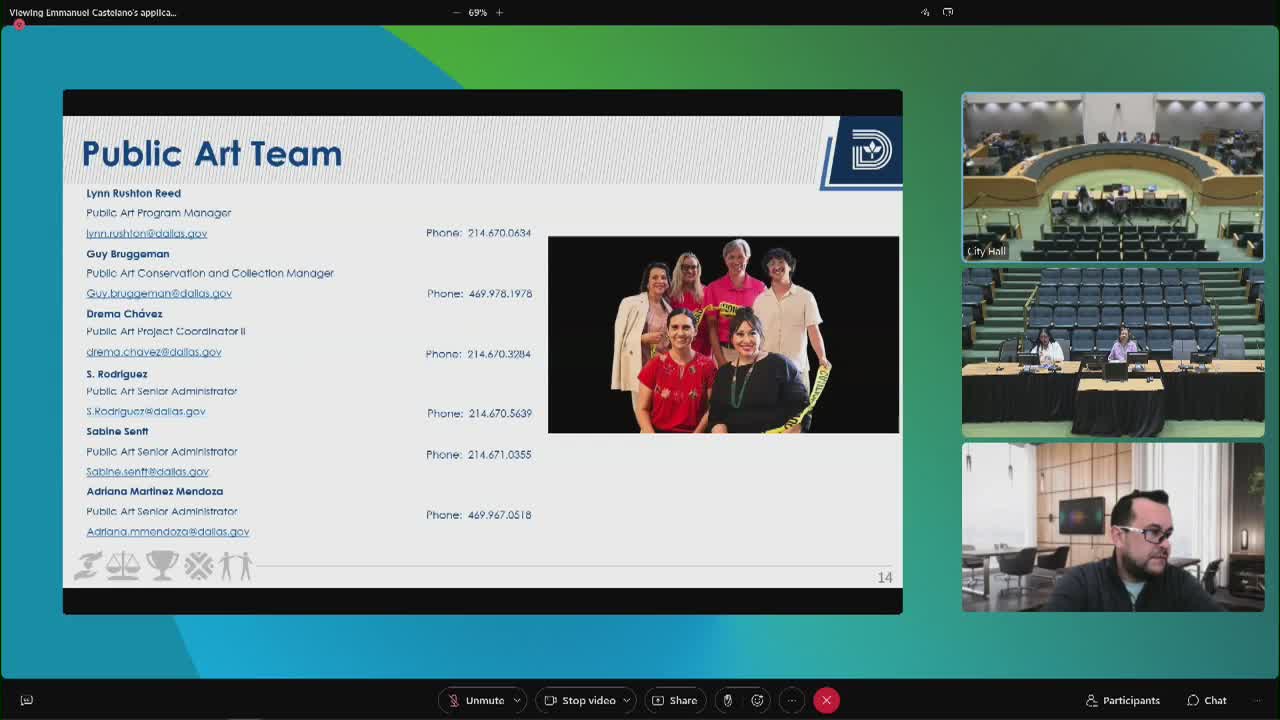Raise hand using the hand icon
The width and height of the screenshot is (1280, 720).
727,700
